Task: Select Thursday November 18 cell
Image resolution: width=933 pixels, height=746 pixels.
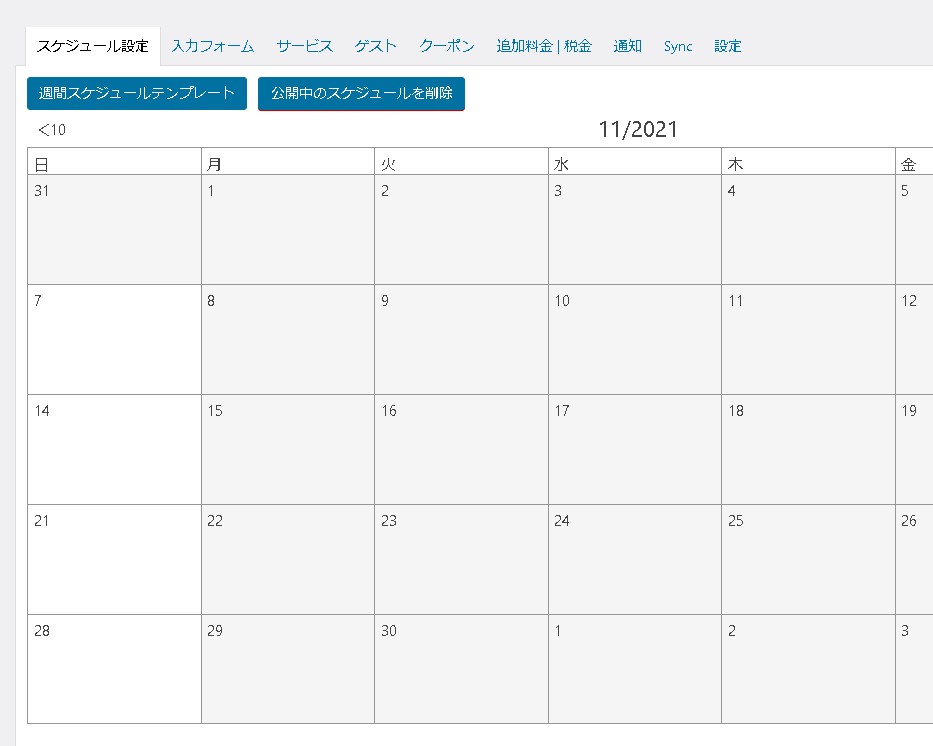Action: point(807,449)
